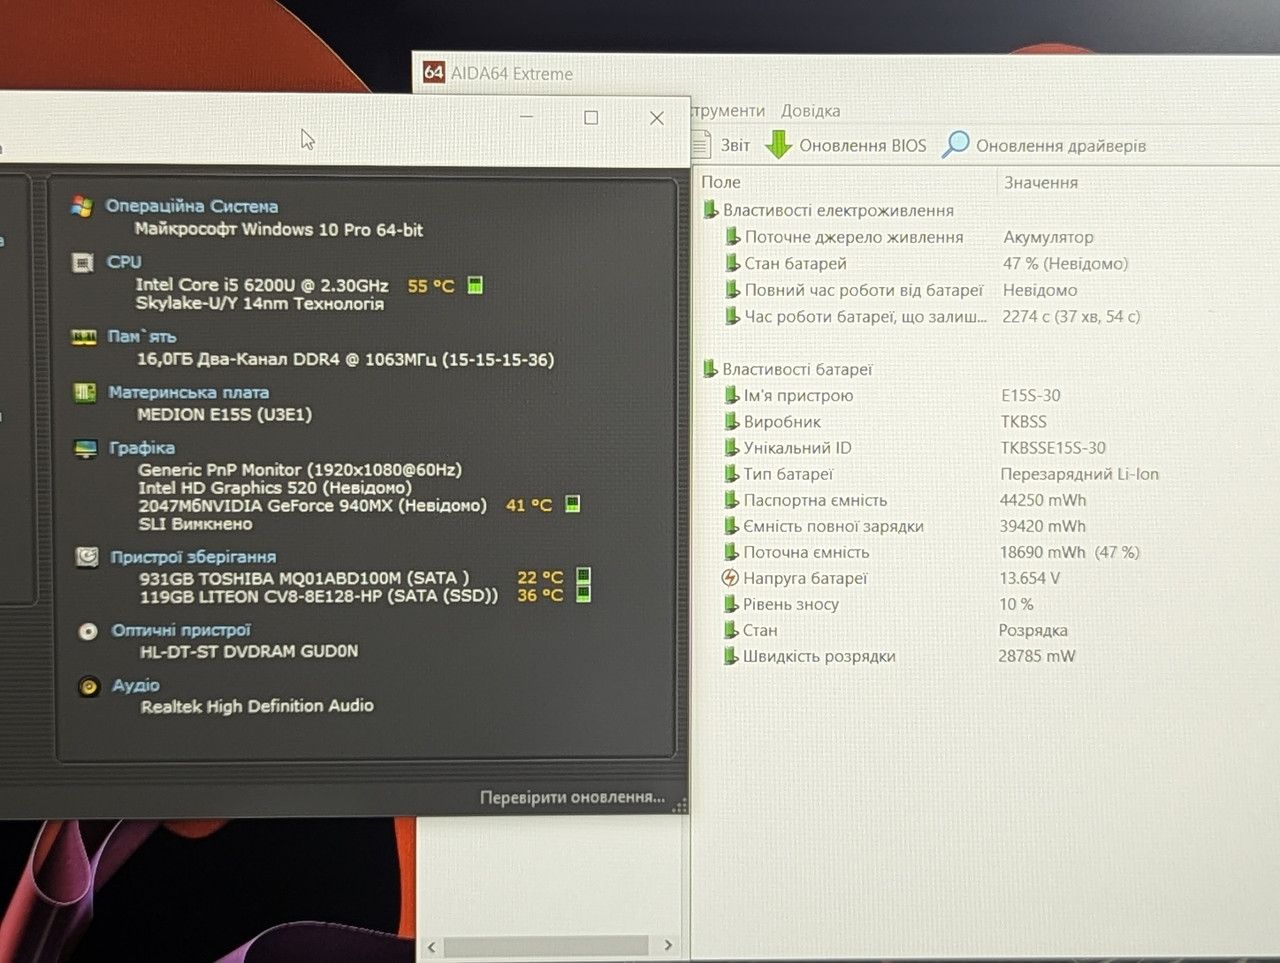Minimize the Speccy window
The width and height of the screenshot is (1280, 963).
tap(527, 118)
